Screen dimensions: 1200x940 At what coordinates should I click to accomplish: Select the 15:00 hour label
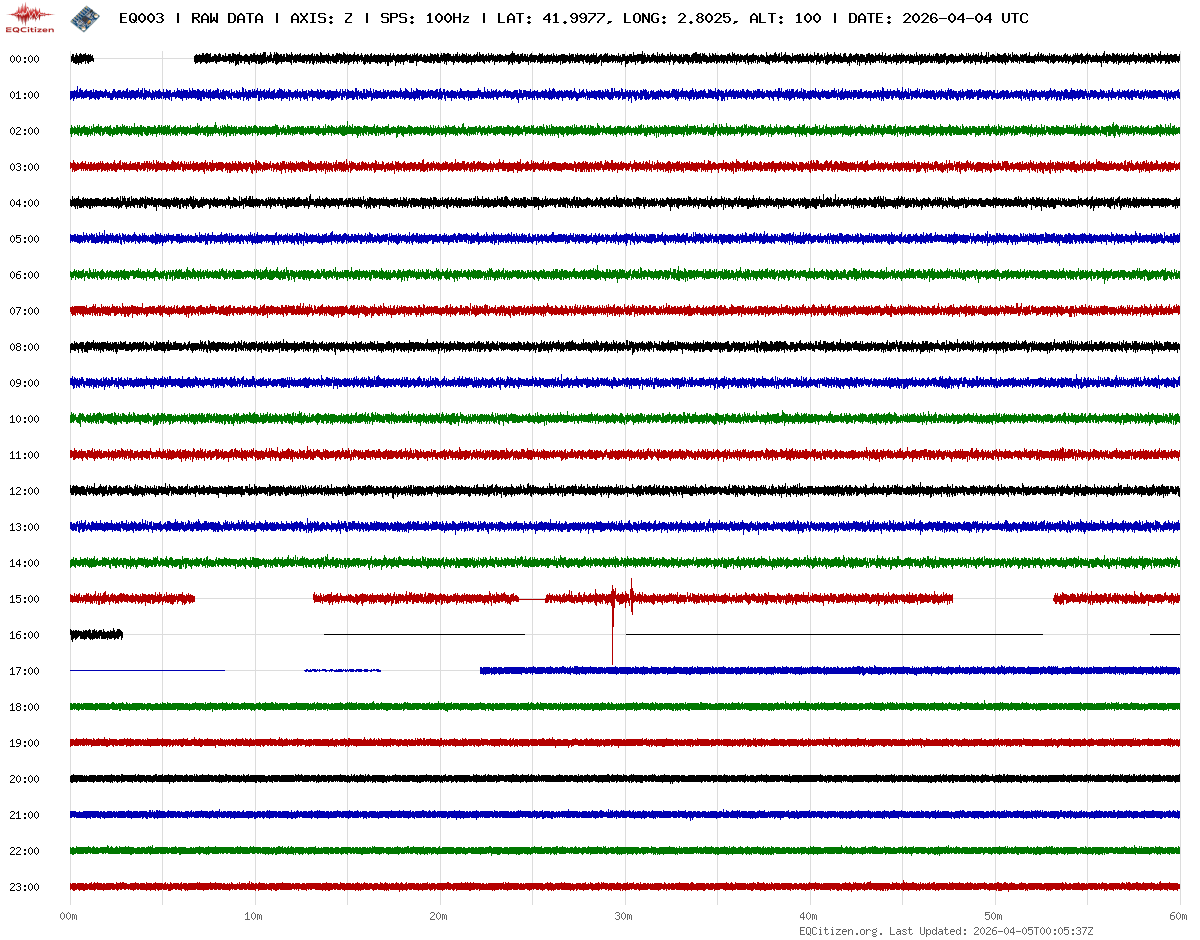tap(24, 599)
